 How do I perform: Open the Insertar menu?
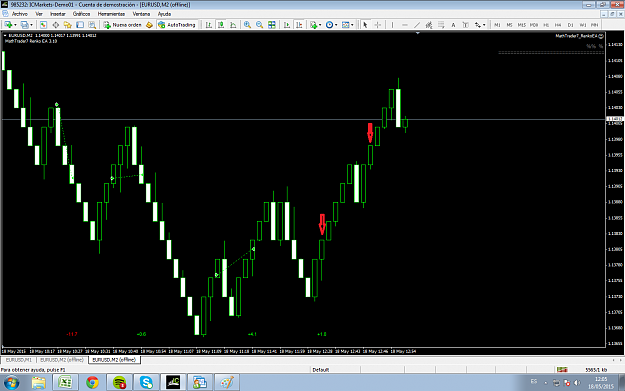coord(58,14)
